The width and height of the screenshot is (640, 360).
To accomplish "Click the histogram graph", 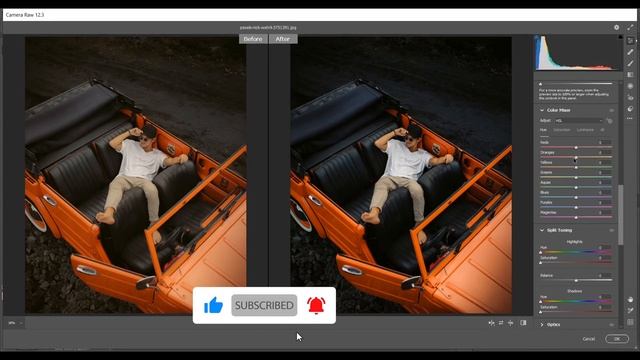I will tap(579, 53).
